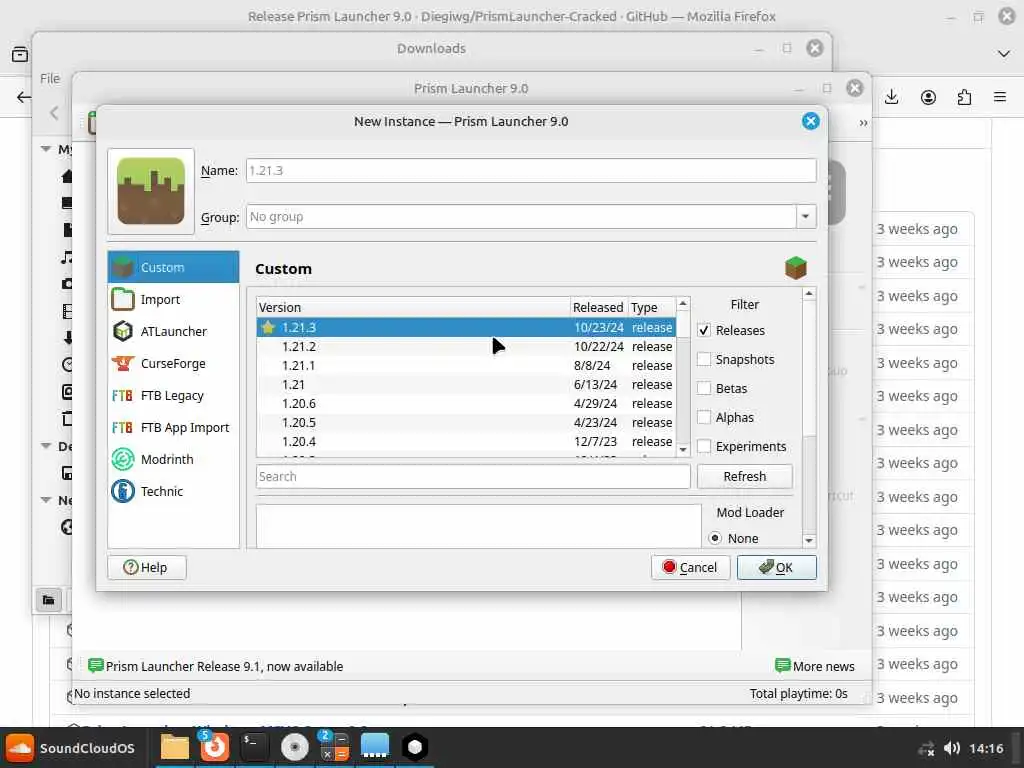Open the Firefox hamburger menu
This screenshot has width=1024, height=768.
coord(1000,97)
